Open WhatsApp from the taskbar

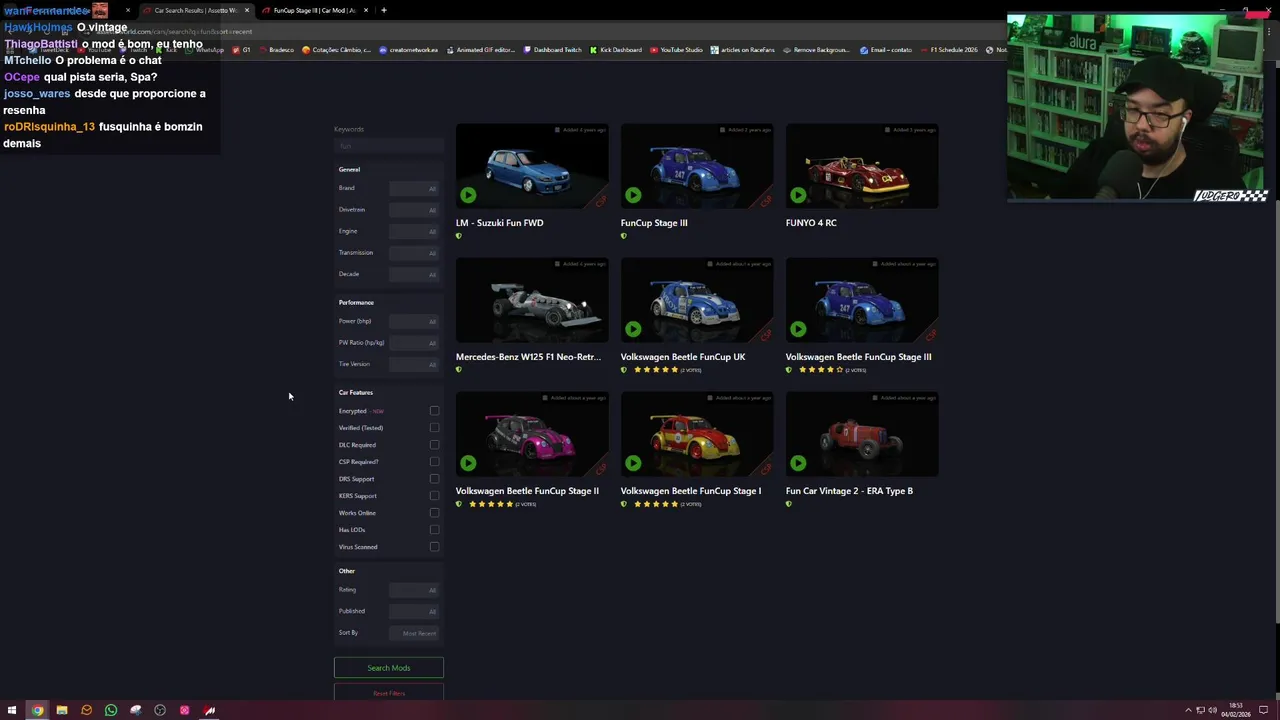click(111, 710)
